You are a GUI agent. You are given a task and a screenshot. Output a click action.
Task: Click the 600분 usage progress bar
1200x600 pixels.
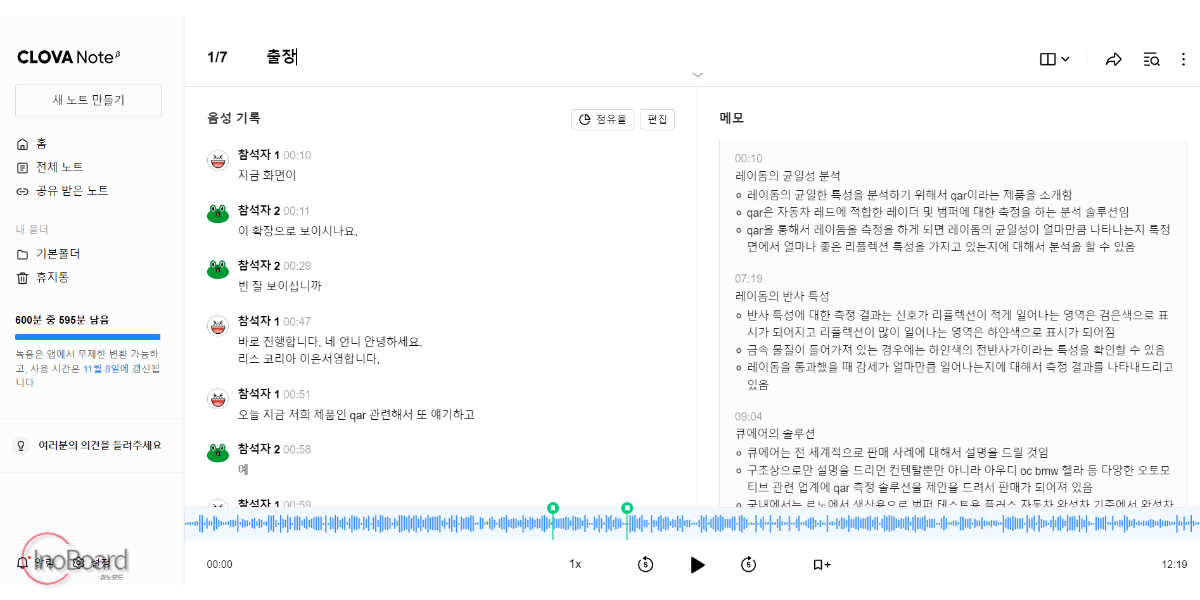pyautogui.click(x=88, y=337)
